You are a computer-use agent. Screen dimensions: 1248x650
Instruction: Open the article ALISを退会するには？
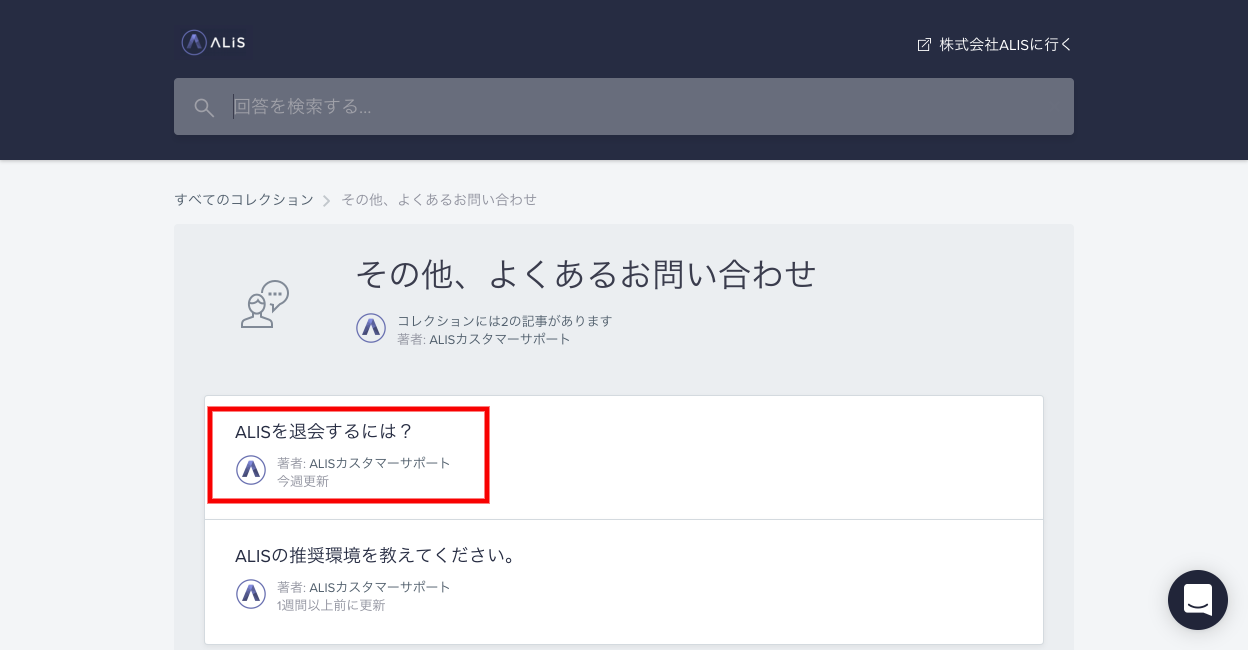324,432
